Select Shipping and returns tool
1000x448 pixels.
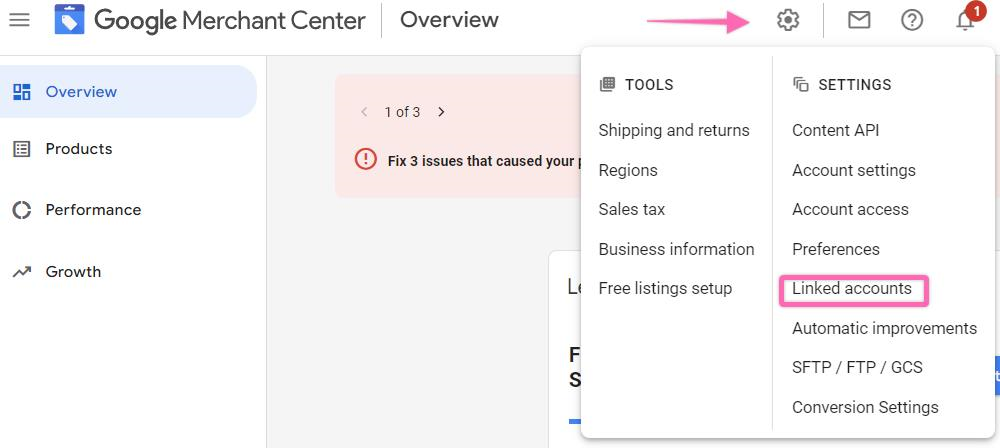tap(673, 130)
